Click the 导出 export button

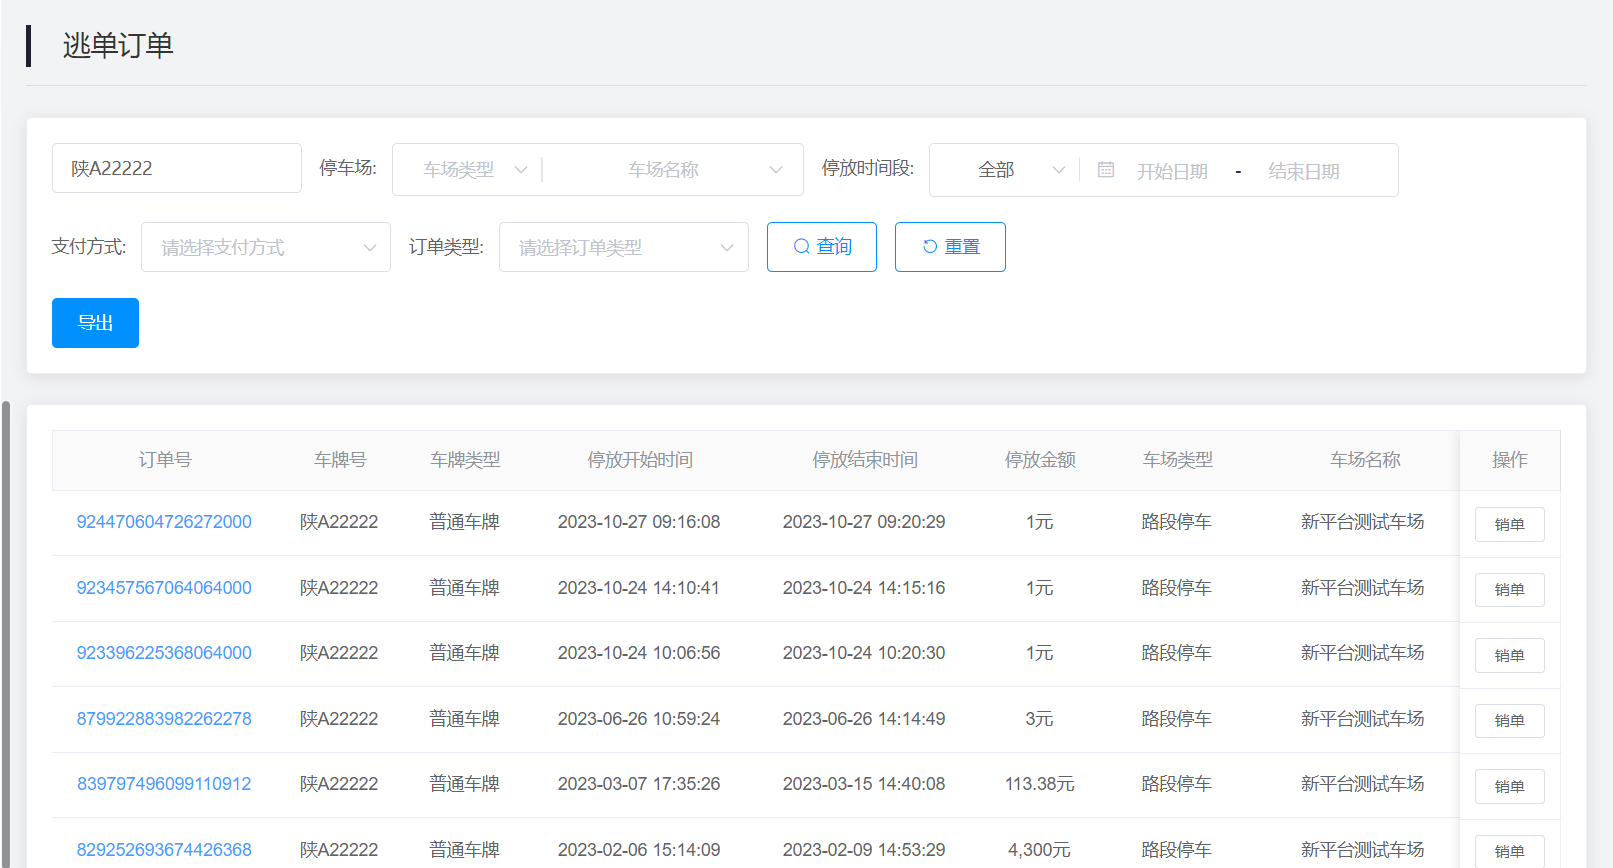[x=95, y=323]
